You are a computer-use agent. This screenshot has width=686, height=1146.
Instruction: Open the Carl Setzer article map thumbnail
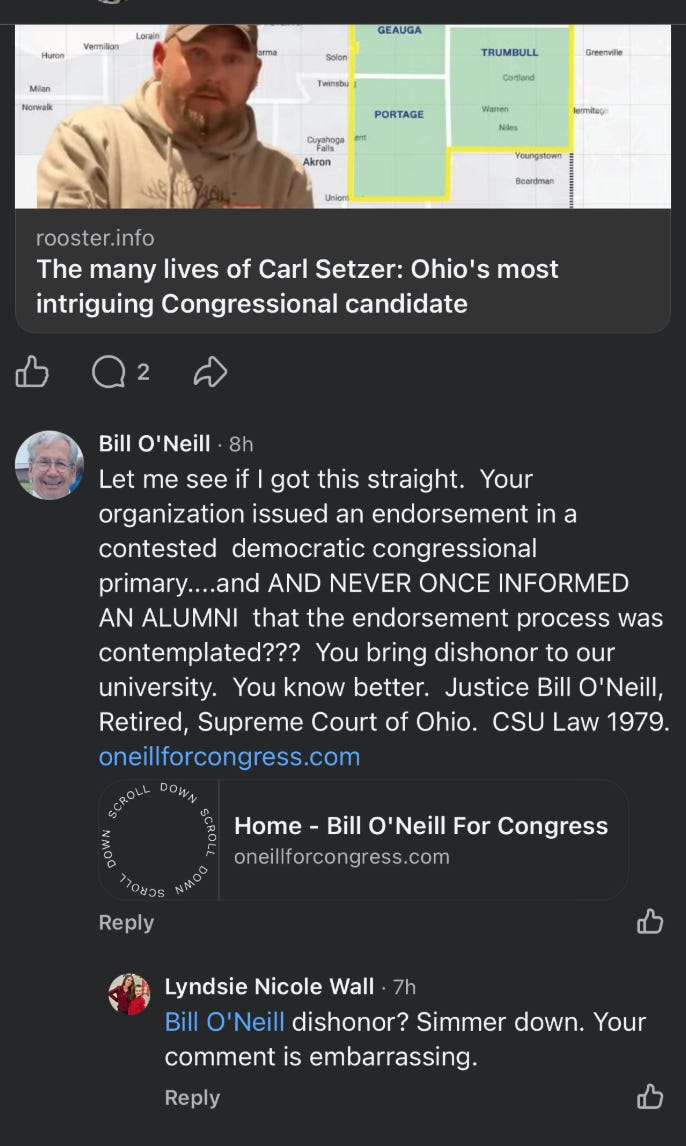click(343, 115)
